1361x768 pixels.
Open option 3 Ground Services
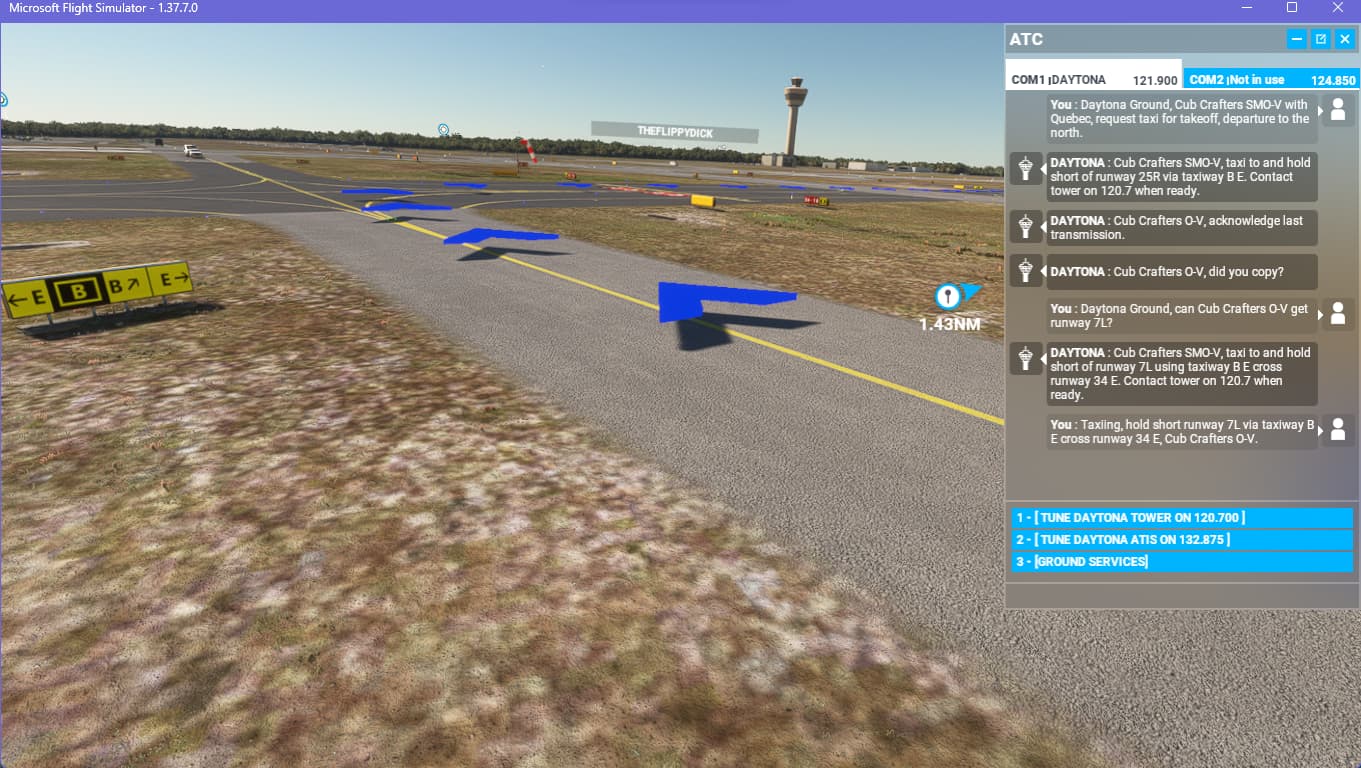[1182, 562]
